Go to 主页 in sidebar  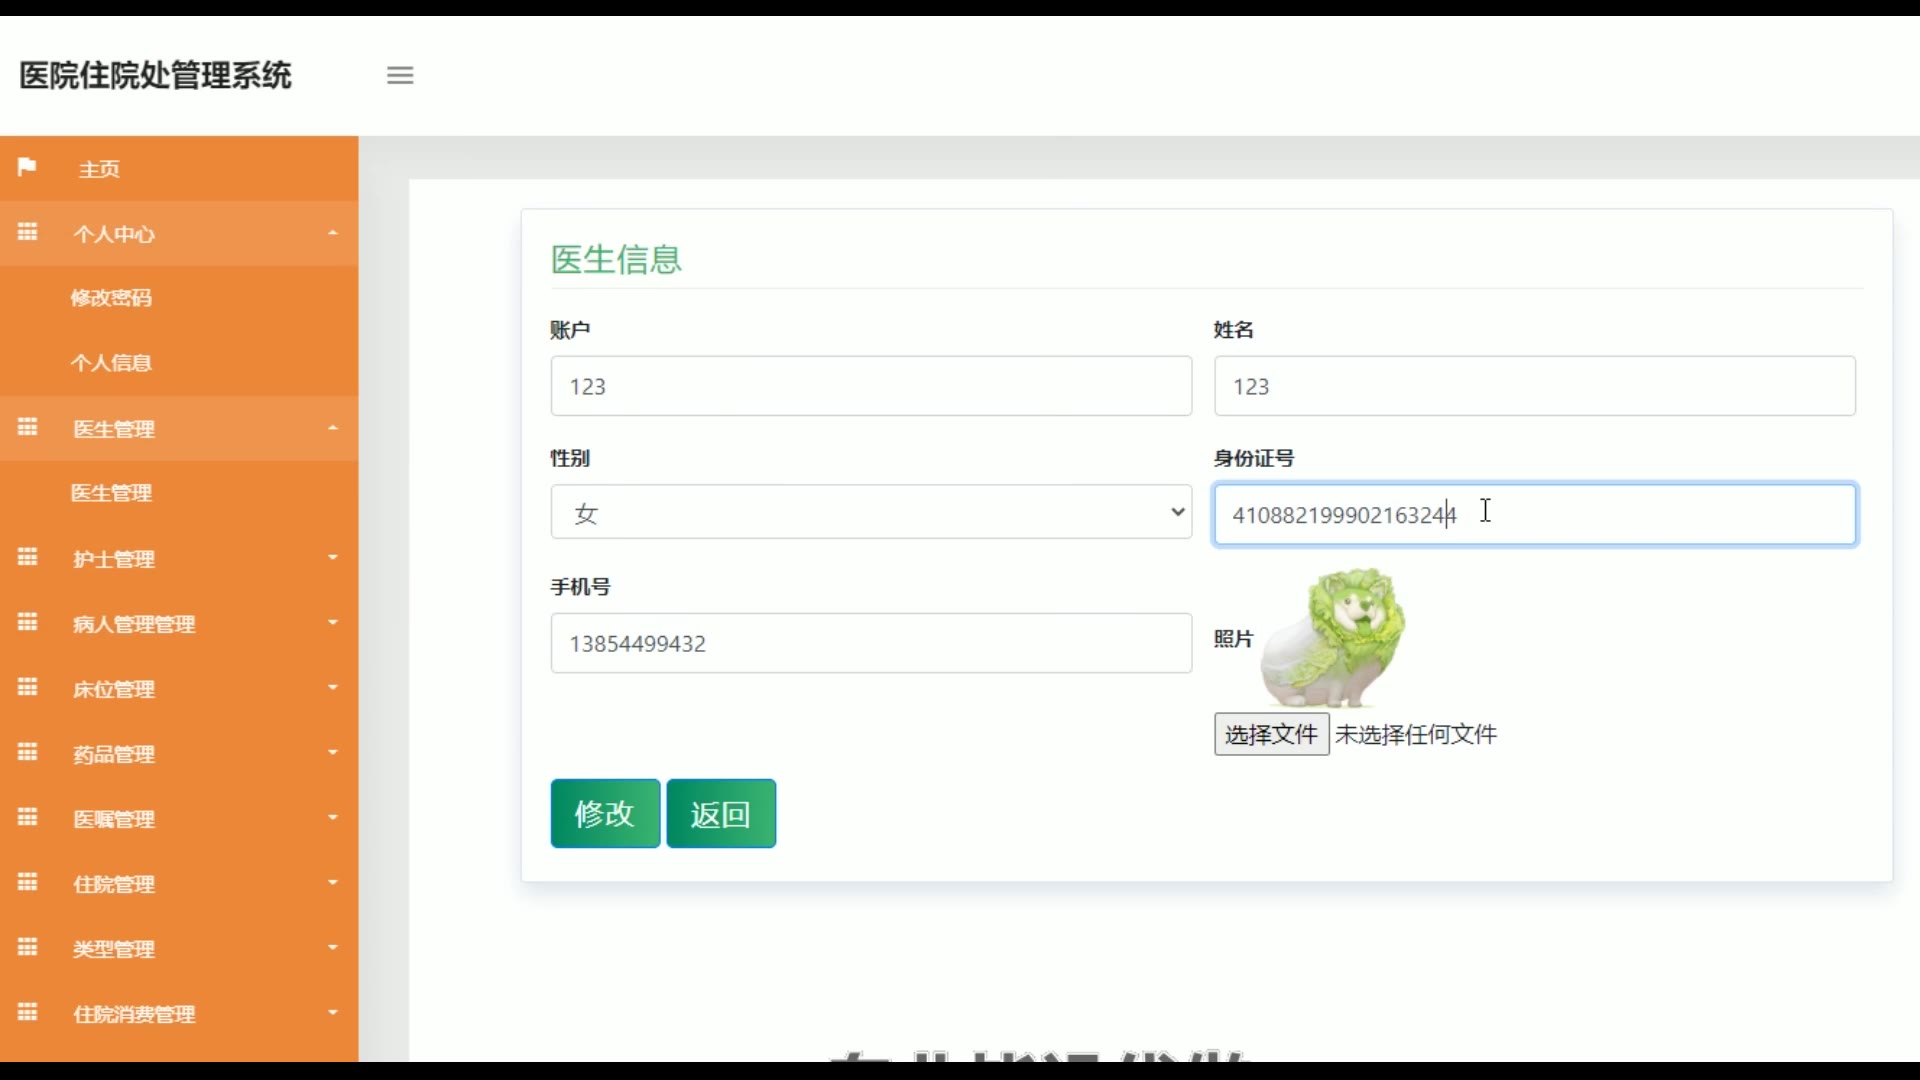point(100,169)
